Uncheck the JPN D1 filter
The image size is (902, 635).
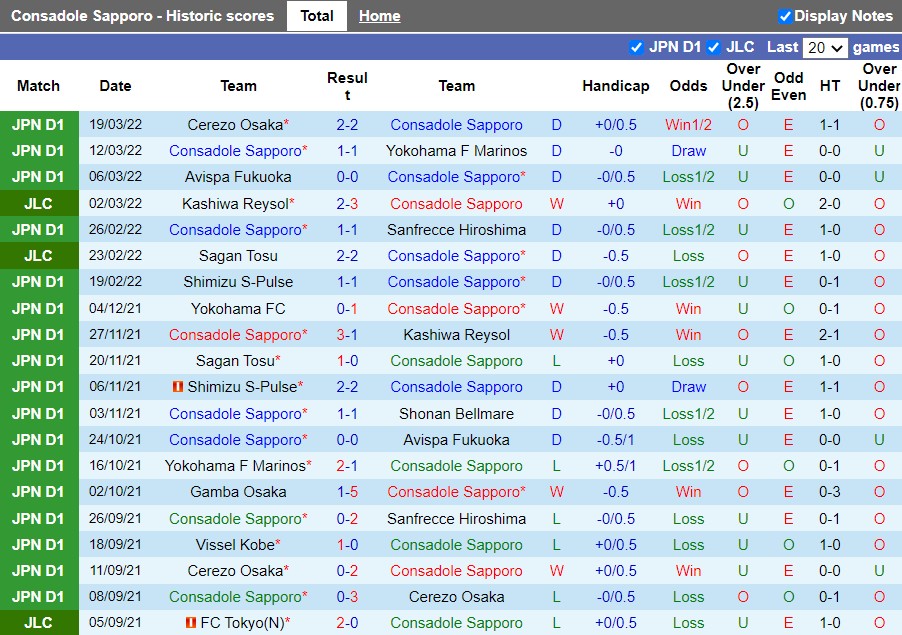[x=636, y=47]
